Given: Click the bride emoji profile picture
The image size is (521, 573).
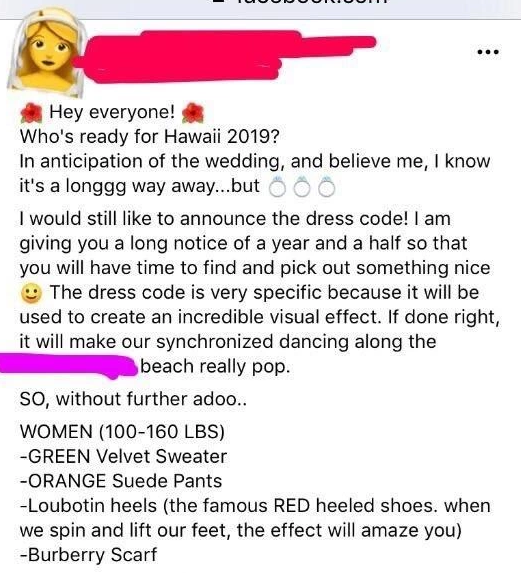Looking at the screenshot, I should (x=46, y=53).
